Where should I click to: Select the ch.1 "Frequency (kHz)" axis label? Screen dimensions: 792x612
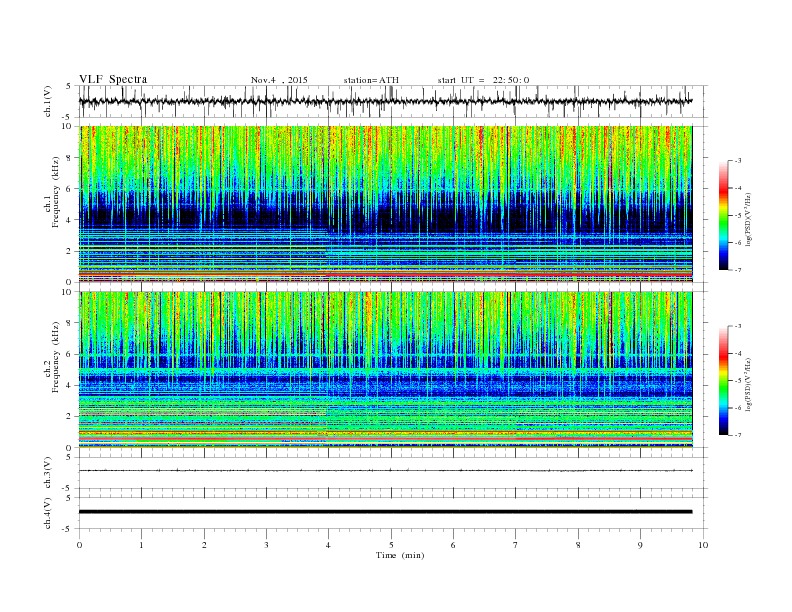point(56,192)
